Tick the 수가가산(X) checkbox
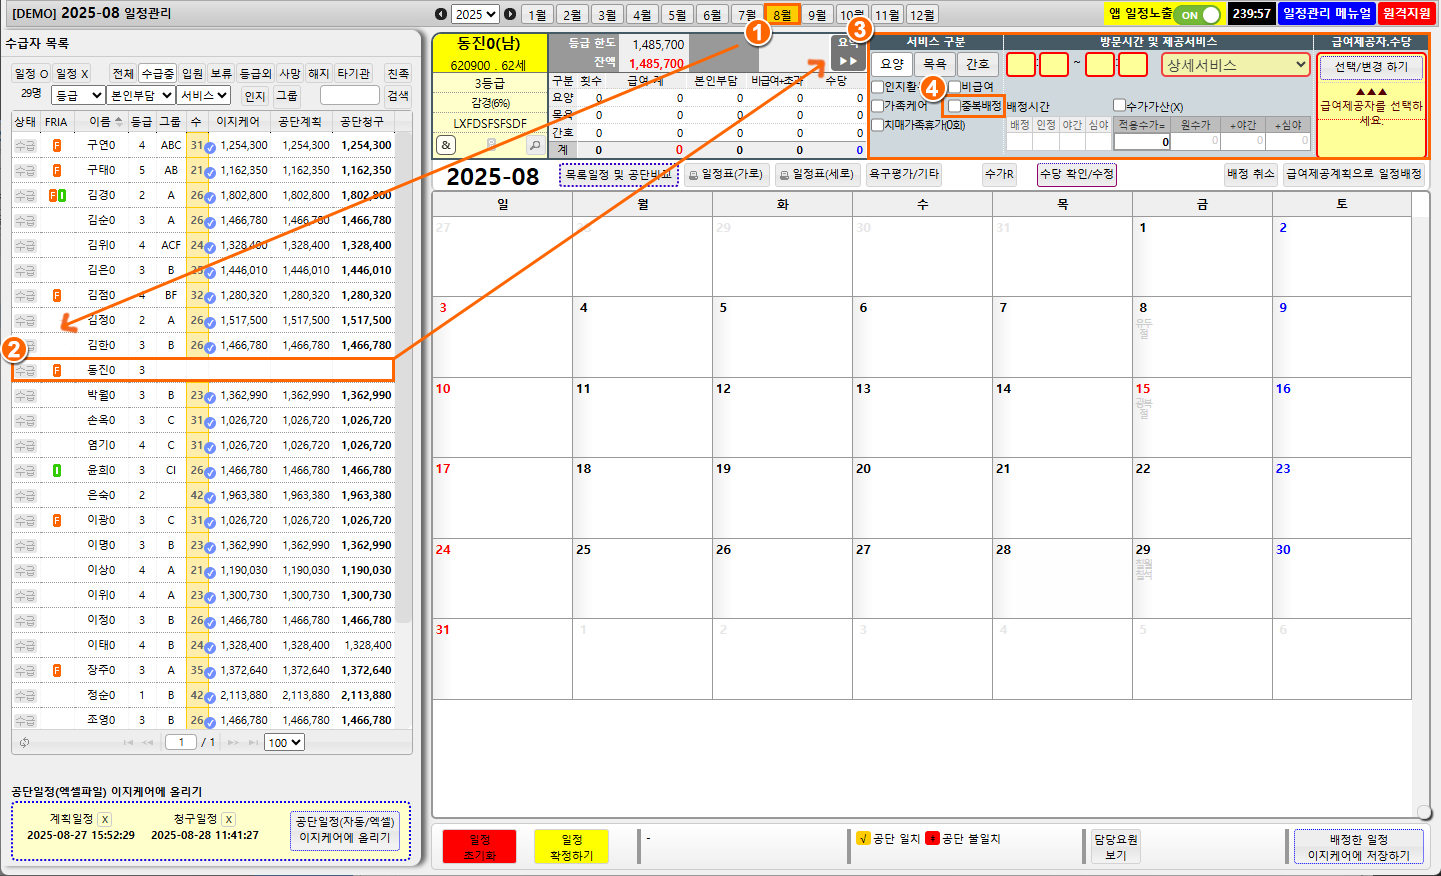This screenshot has width=1441, height=876. tap(1120, 105)
